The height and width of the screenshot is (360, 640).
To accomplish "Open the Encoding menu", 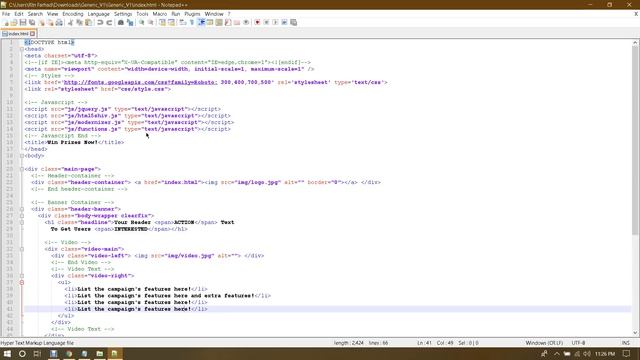I will [73, 14].
